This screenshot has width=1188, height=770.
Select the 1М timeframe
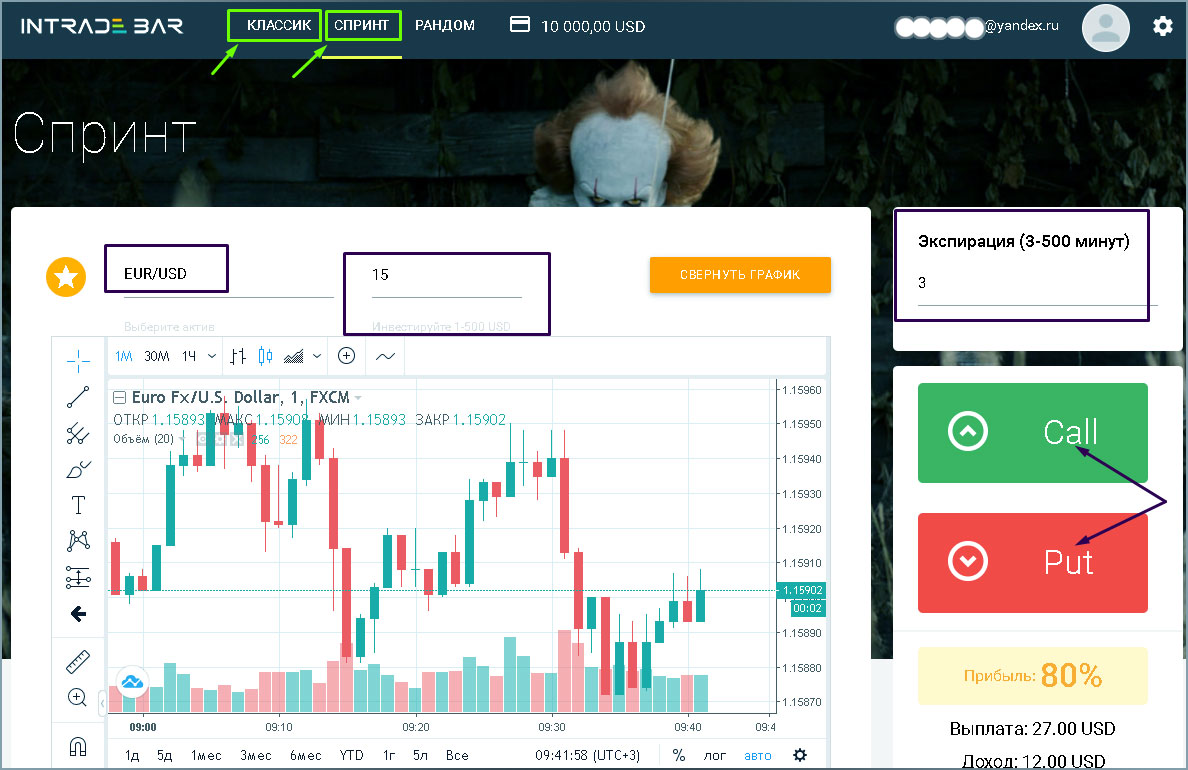click(123, 356)
